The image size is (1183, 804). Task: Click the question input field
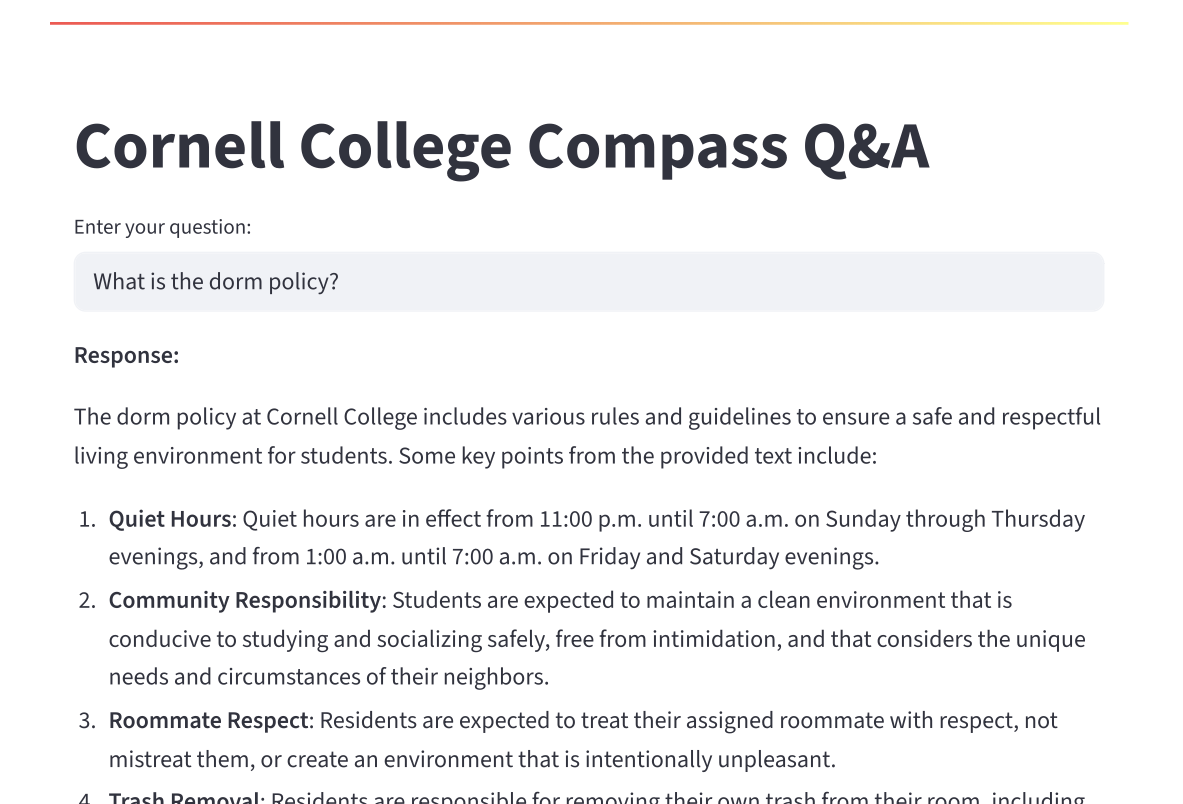click(588, 282)
